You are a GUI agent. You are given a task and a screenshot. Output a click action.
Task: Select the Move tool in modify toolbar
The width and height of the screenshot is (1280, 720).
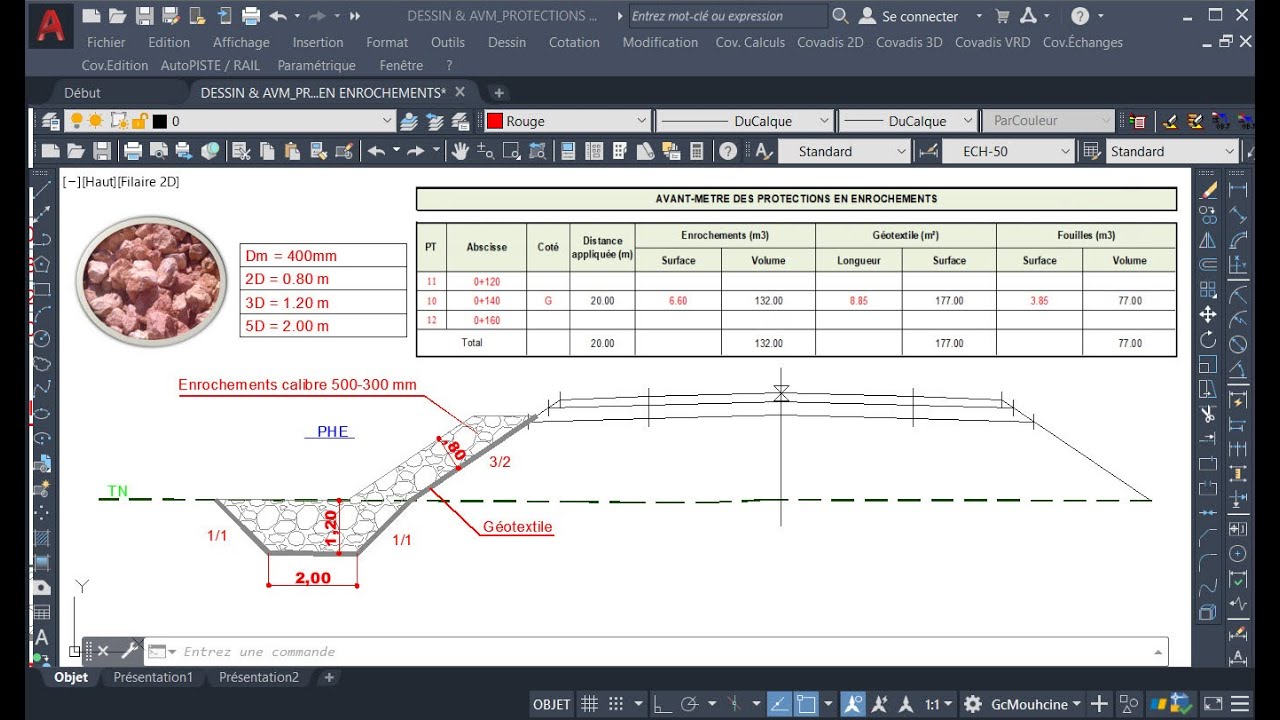tap(1208, 314)
